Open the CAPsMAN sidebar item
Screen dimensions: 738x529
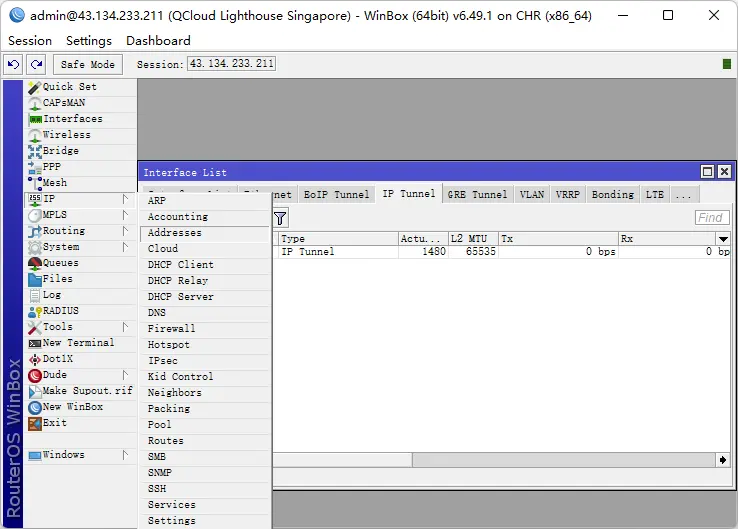(64, 103)
